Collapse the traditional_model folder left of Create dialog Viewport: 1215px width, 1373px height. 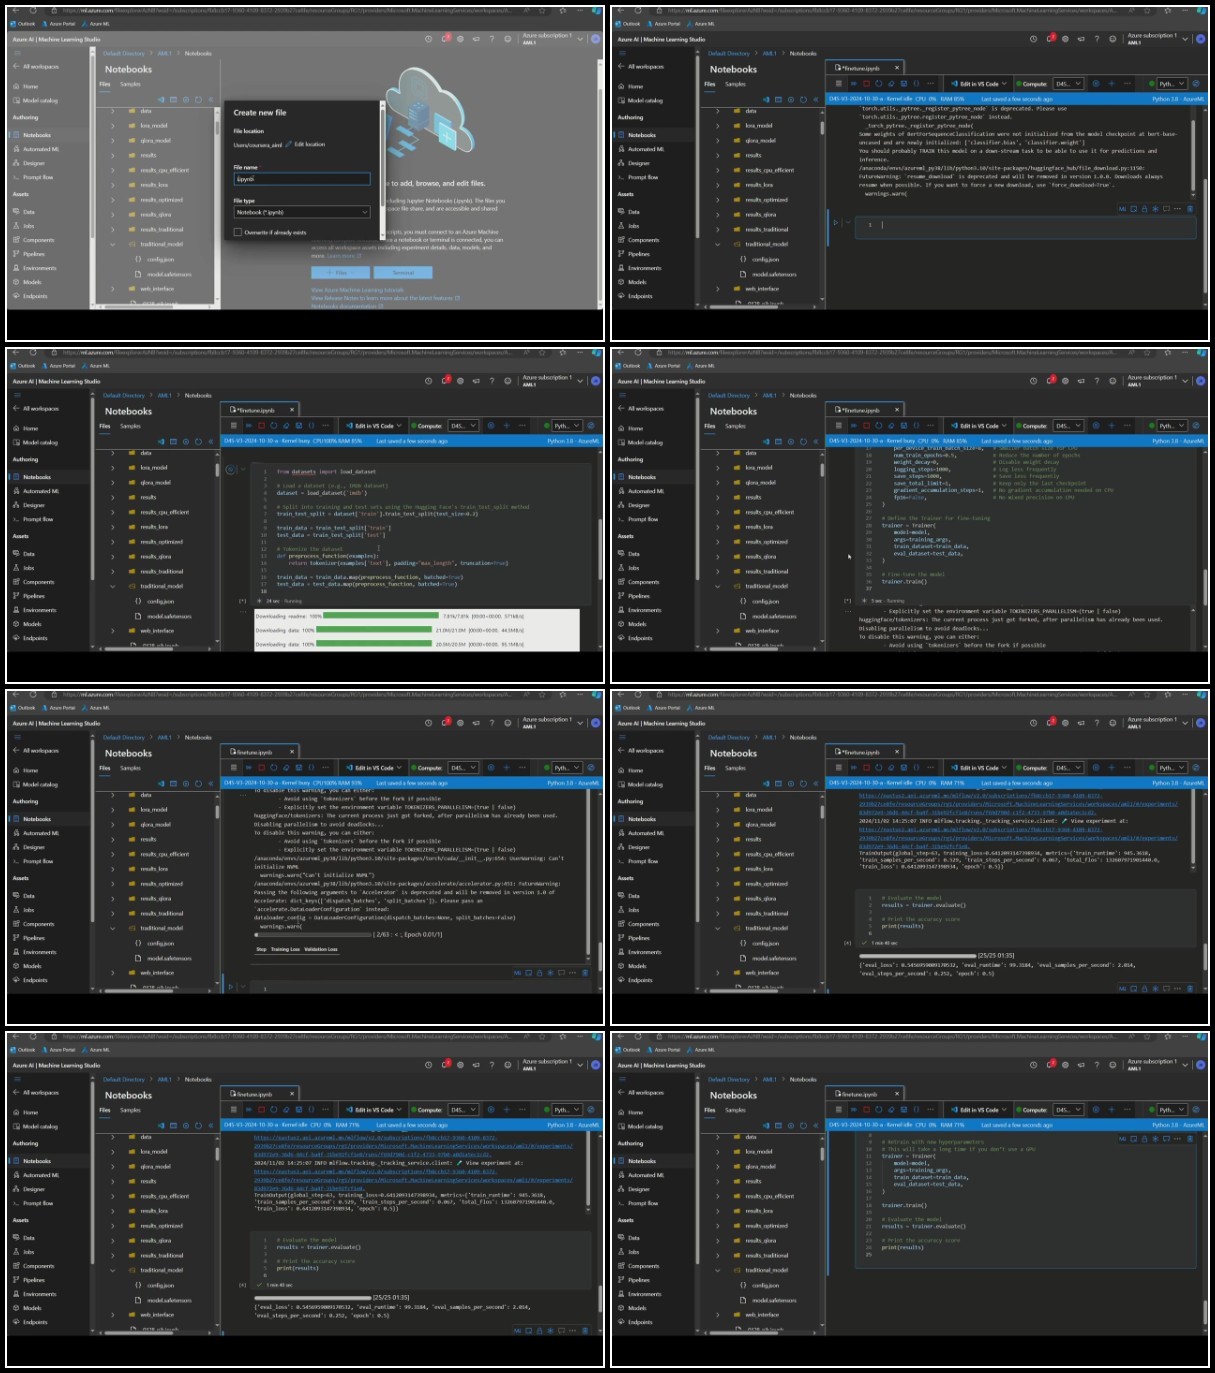[113, 244]
